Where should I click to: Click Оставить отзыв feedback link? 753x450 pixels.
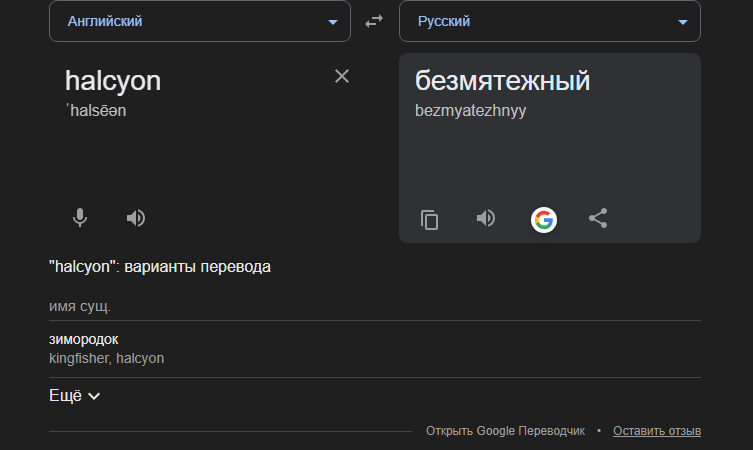tap(657, 431)
